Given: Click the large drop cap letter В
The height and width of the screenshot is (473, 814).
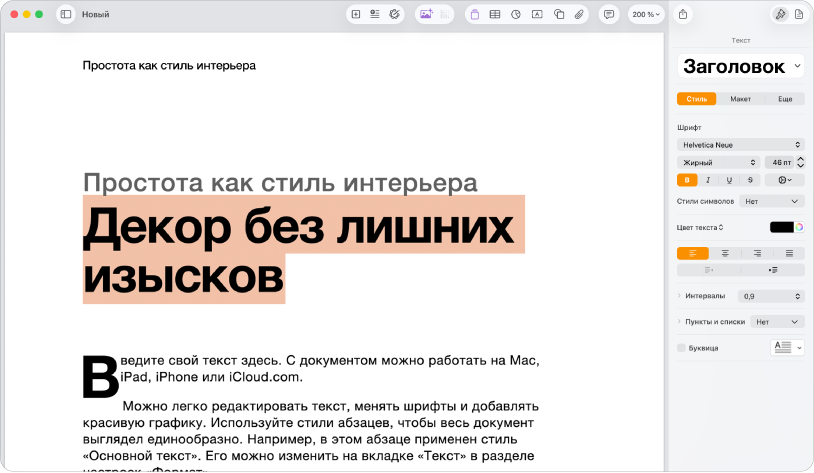Looking at the screenshot, I should click(101, 376).
